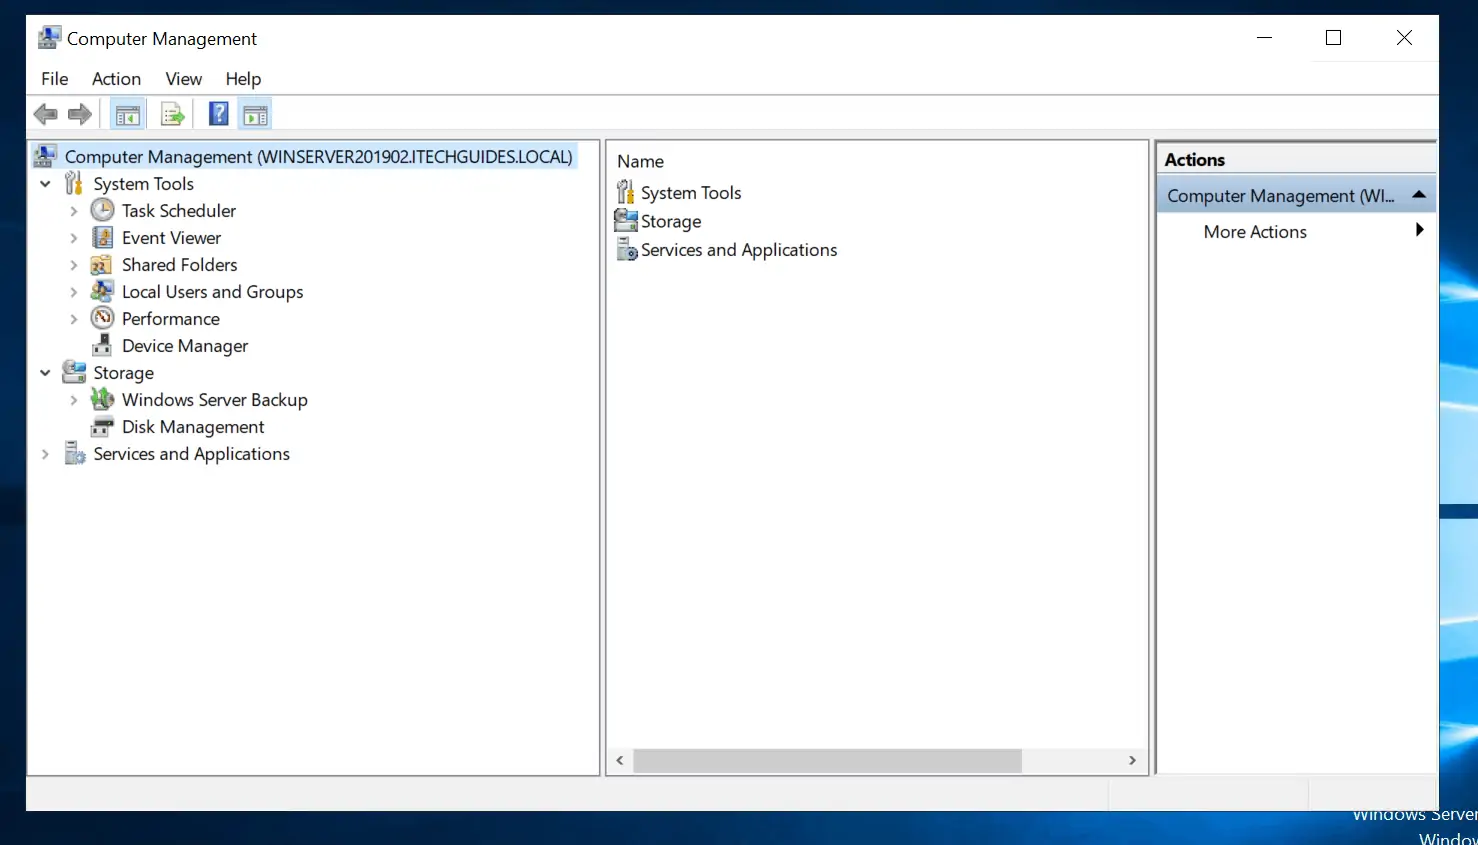
Task: Click Services and Applications icon in console tree
Action: pos(75,453)
